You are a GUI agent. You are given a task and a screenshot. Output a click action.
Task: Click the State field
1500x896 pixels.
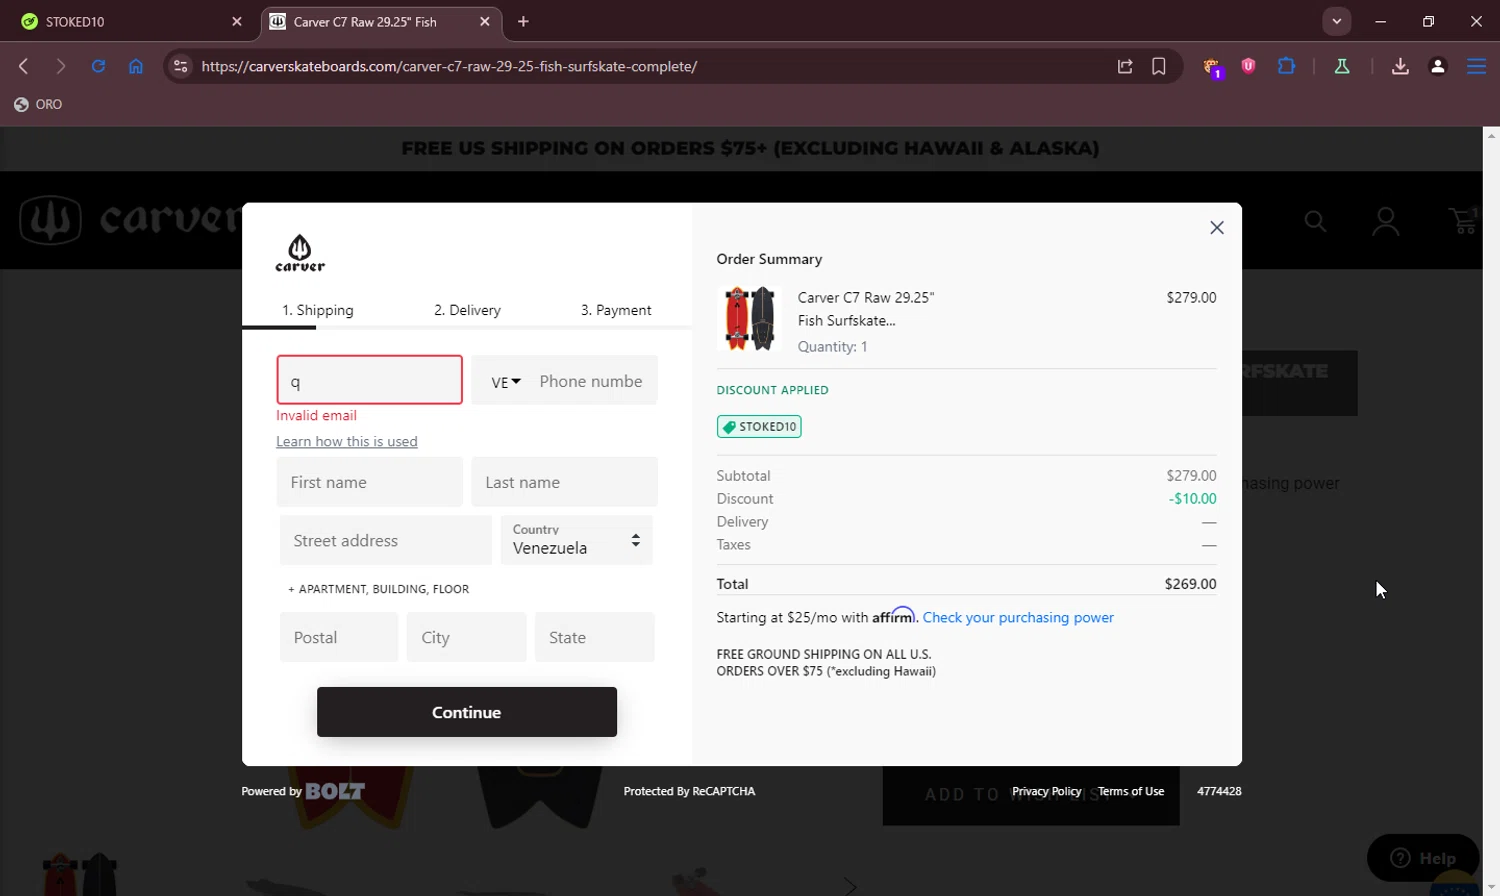coord(594,637)
